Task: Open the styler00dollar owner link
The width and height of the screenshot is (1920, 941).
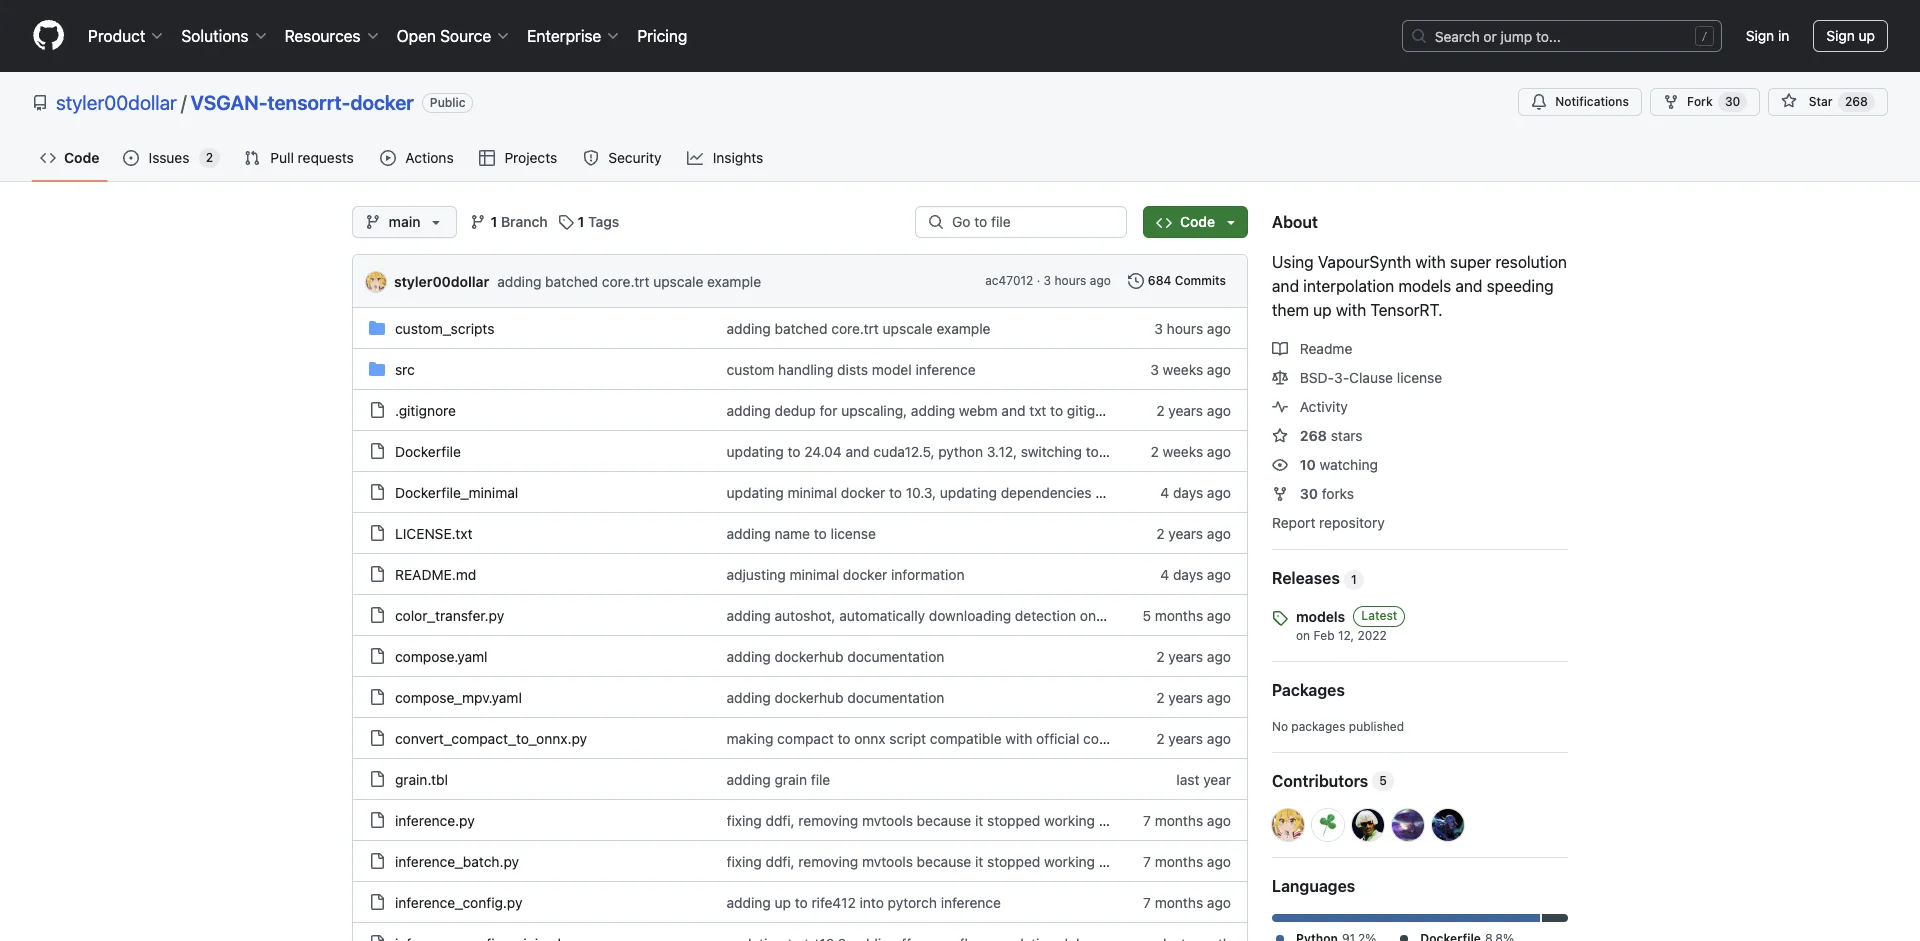Action: (116, 103)
